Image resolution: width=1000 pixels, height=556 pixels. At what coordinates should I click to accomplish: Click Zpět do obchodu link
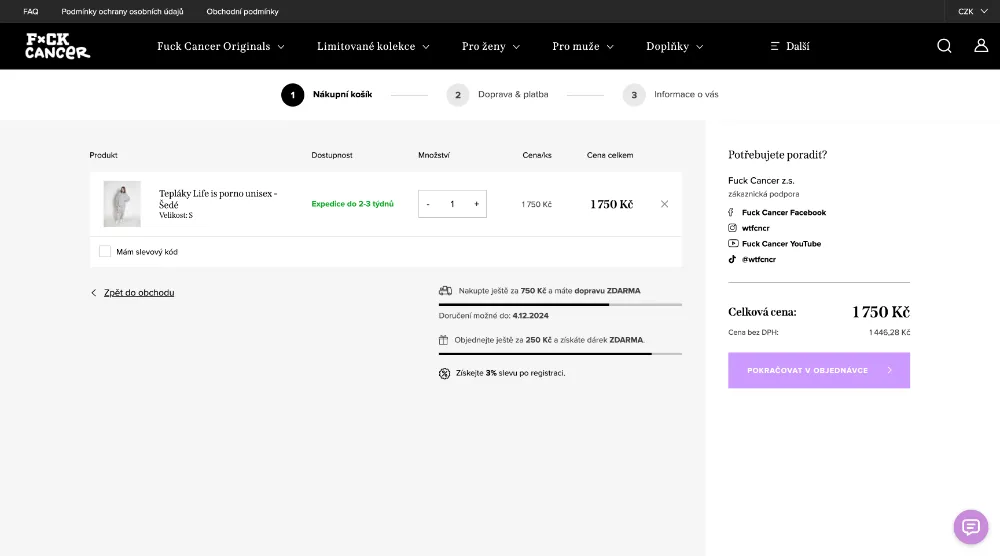point(139,293)
